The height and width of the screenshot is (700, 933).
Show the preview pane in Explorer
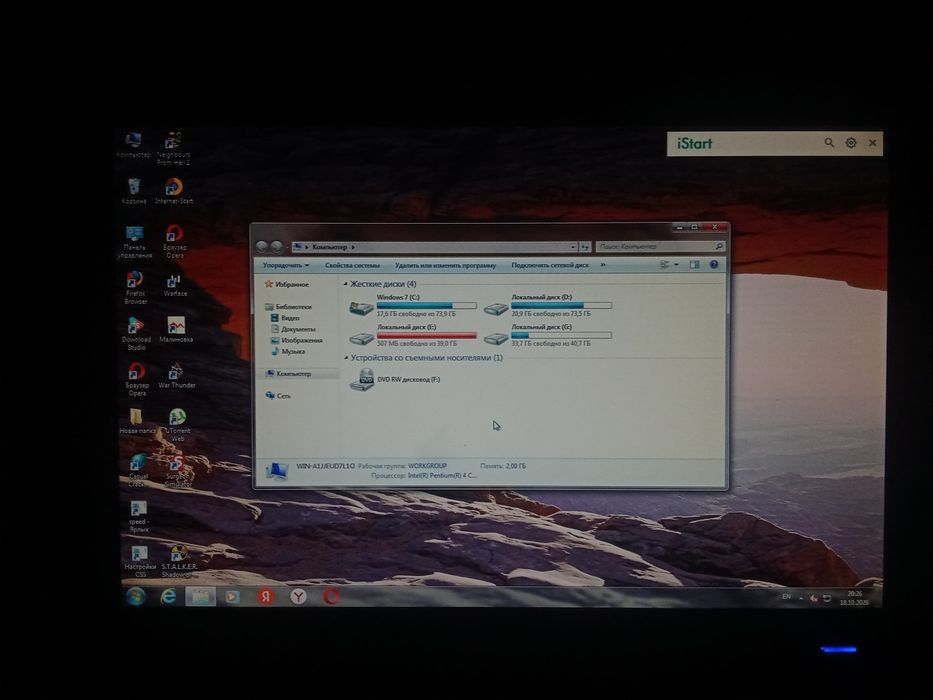click(x=694, y=265)
